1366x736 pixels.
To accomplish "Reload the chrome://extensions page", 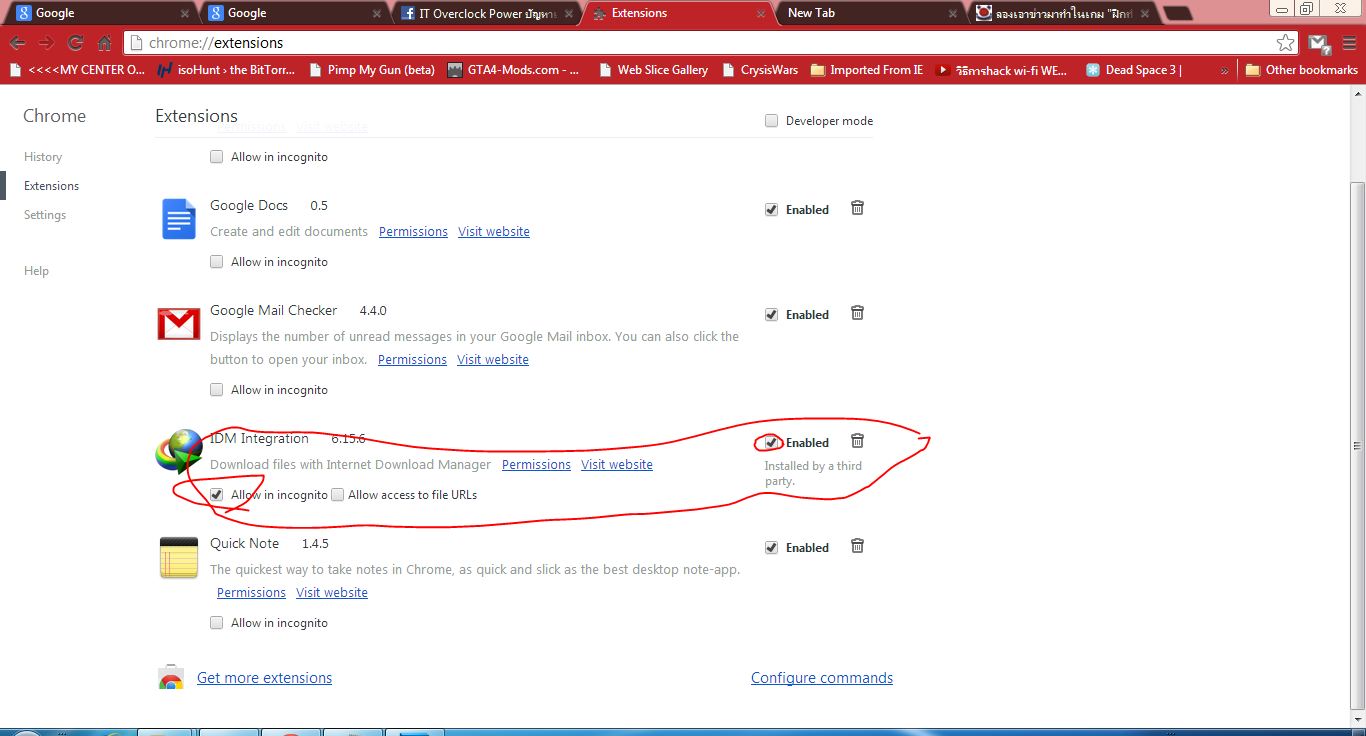I will pyautogui.click(x=75, y=43).
